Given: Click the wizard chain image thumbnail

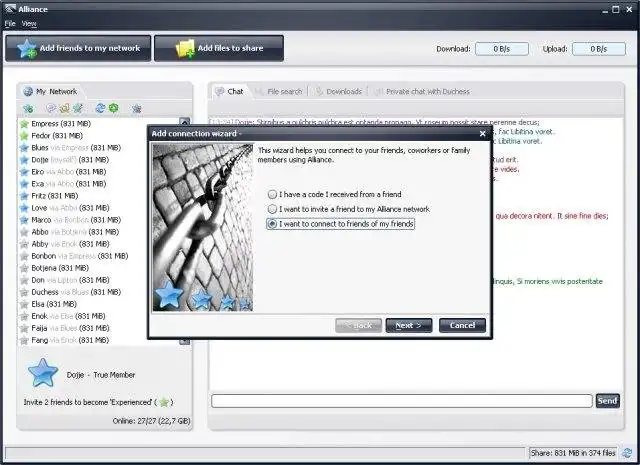Looking at the screenshot, I should [203, 227].
